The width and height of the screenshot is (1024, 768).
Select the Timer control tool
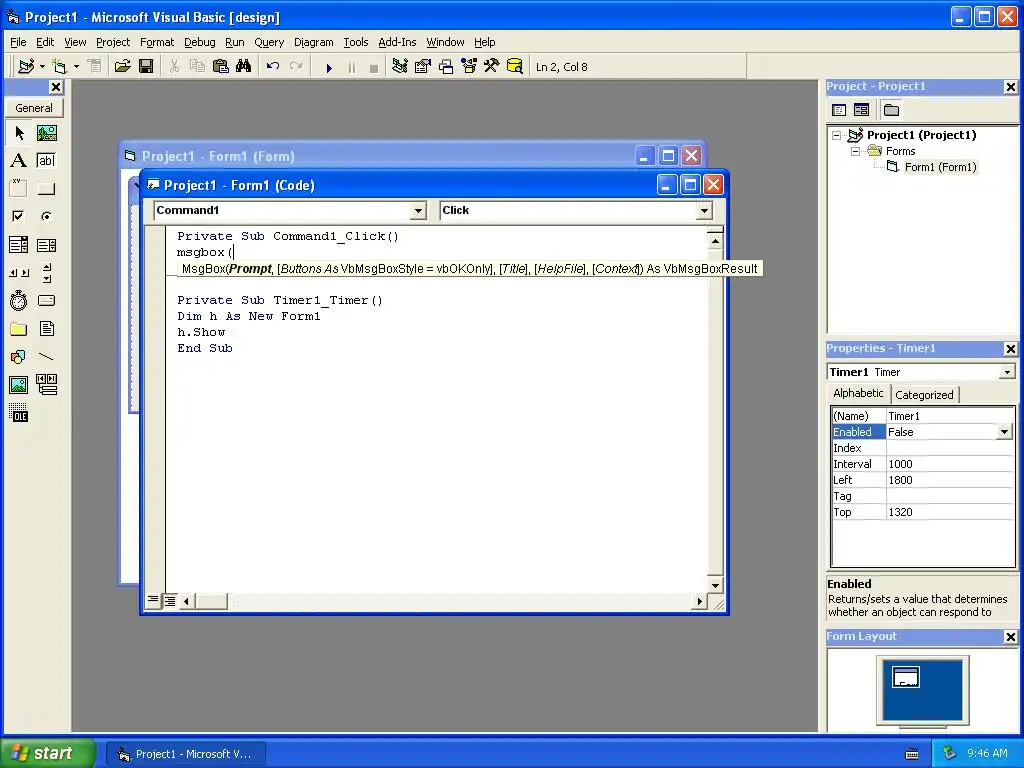18,300
